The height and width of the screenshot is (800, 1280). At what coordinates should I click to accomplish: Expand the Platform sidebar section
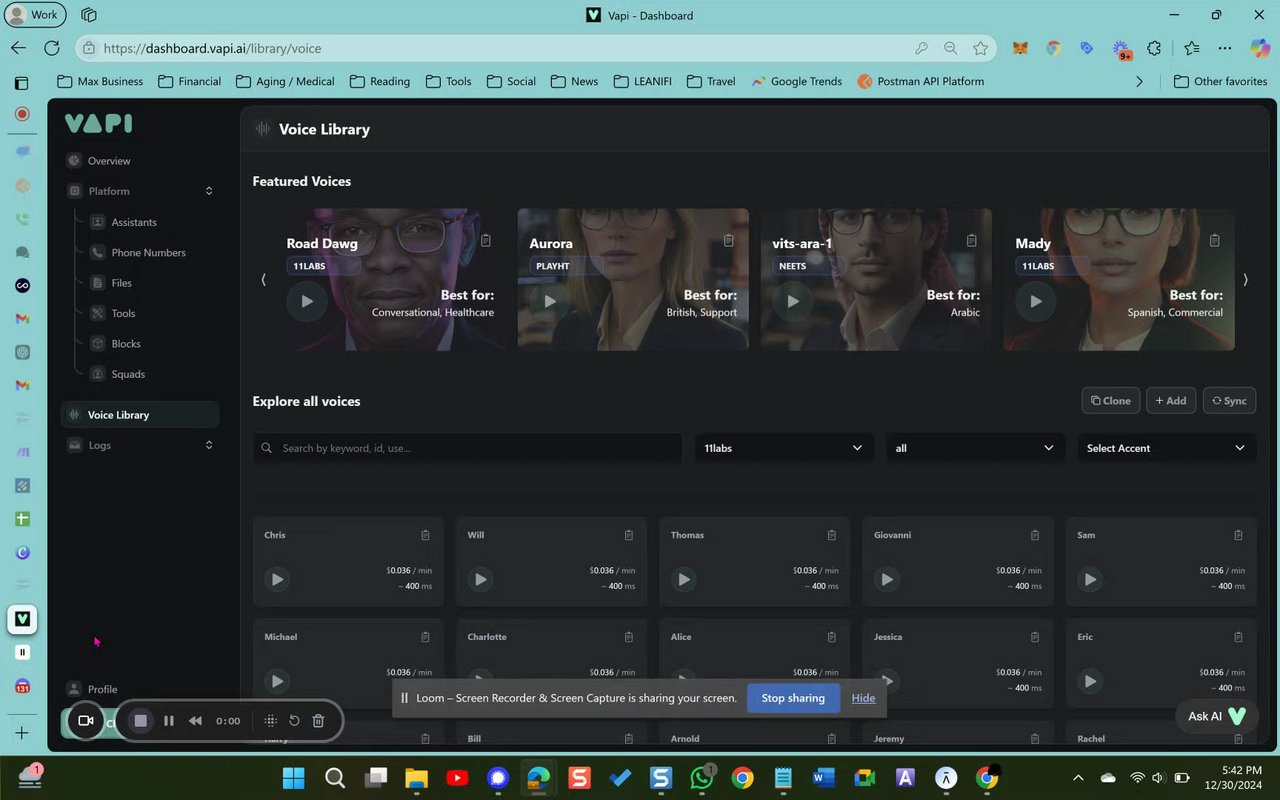click(209, 191)
